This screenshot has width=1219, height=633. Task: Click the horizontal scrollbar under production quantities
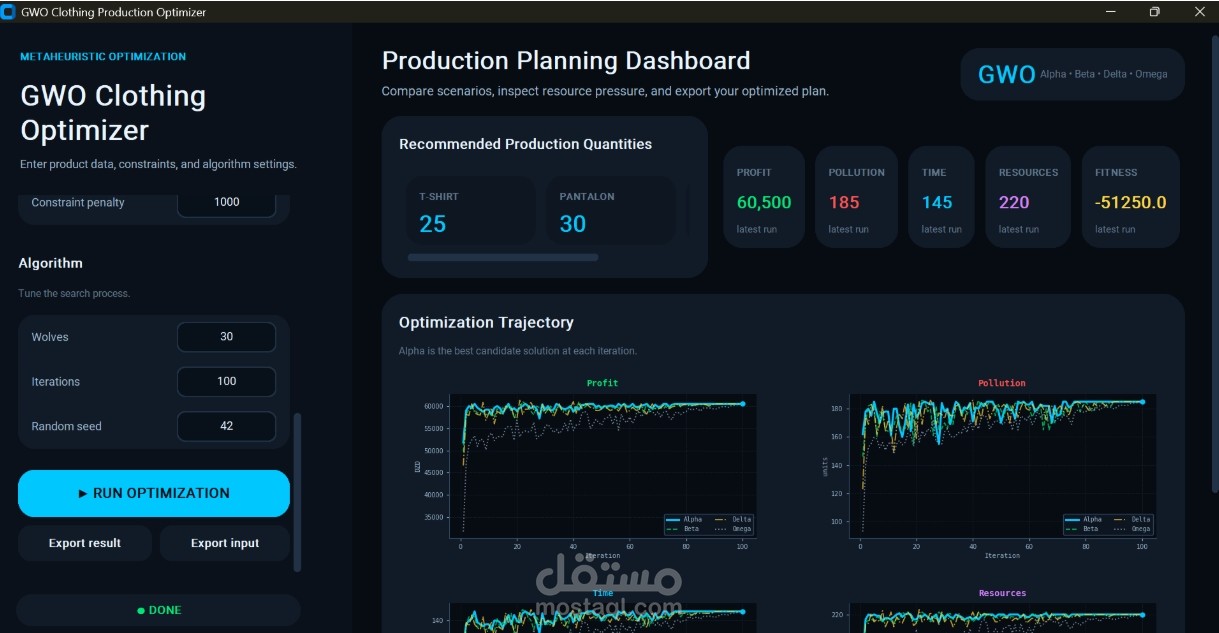(x=503, y=257)
